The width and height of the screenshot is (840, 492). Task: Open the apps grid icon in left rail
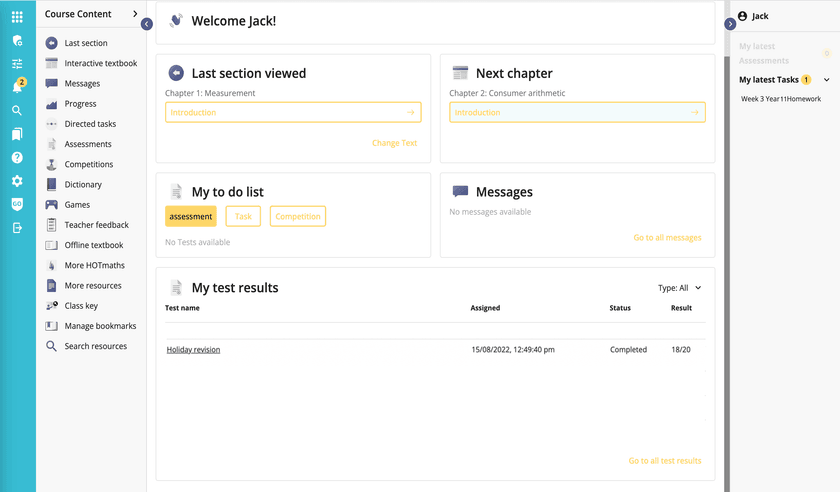[17, 17]
